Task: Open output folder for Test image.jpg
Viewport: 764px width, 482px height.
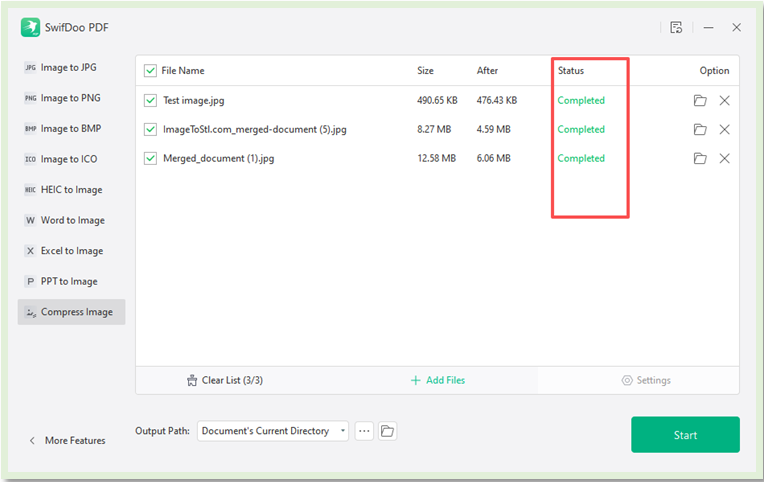Action: click(700, 101)
